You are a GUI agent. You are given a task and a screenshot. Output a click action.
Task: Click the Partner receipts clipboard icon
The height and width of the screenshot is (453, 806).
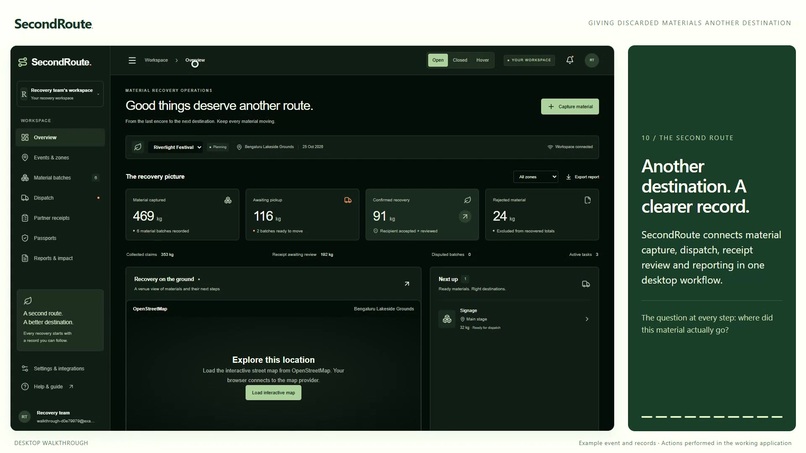point(25,218)
